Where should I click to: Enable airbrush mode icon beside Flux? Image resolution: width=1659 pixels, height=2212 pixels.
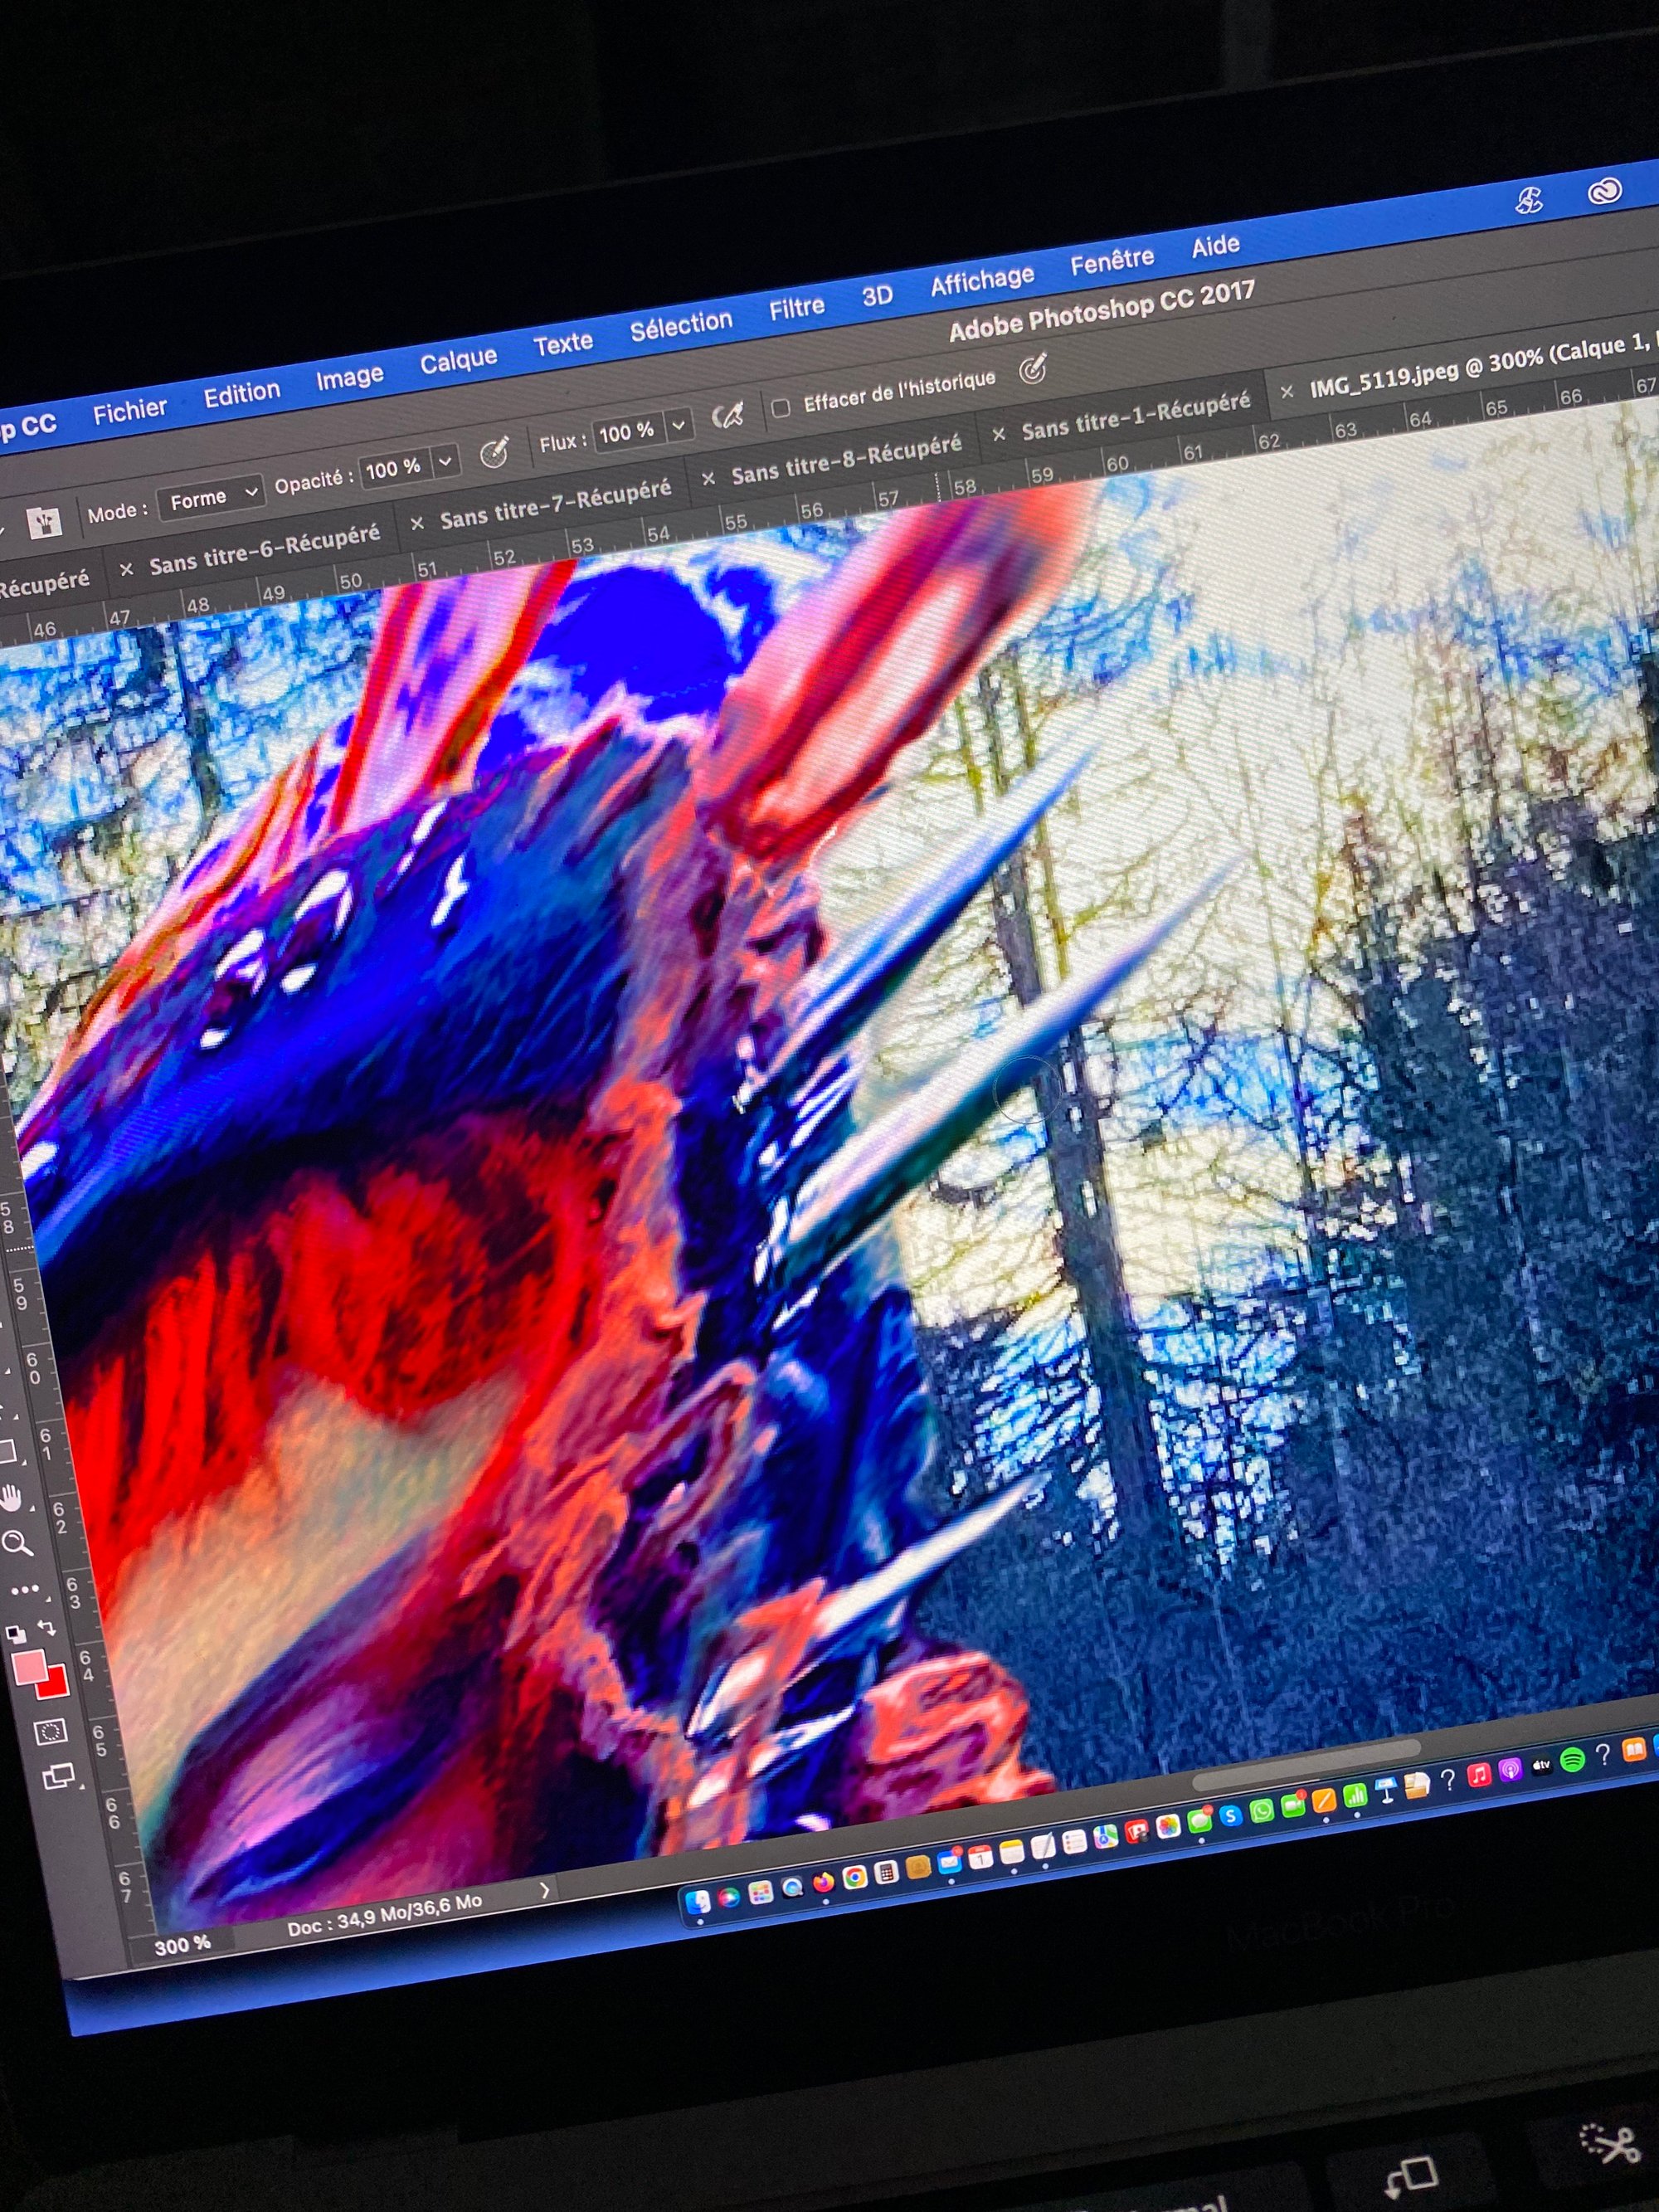(x=728, y=414)
